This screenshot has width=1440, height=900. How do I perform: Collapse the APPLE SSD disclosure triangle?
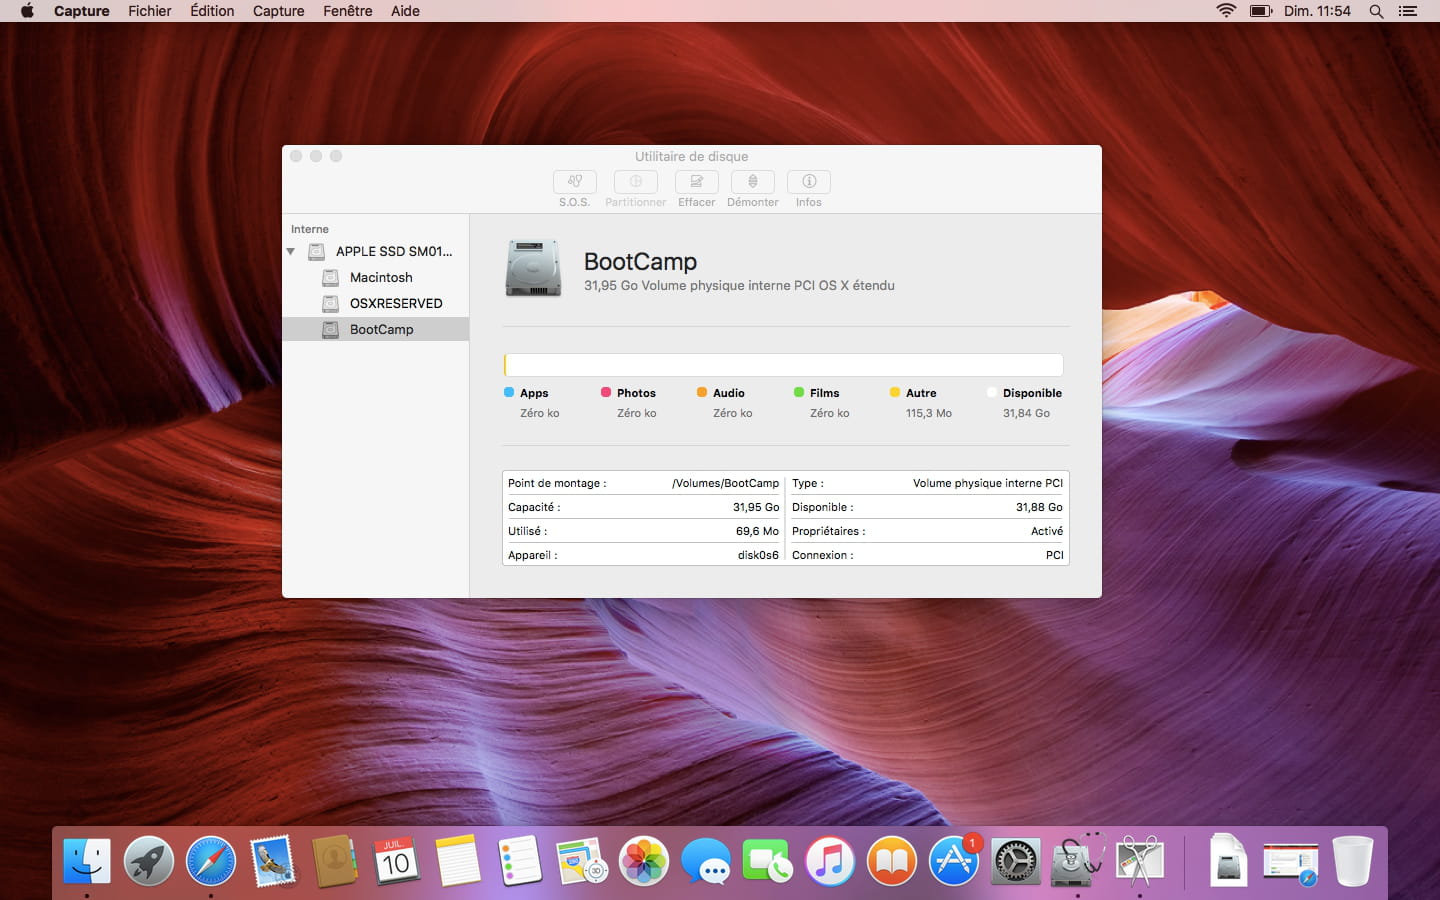pyautogui.click(x=291, y=252)
